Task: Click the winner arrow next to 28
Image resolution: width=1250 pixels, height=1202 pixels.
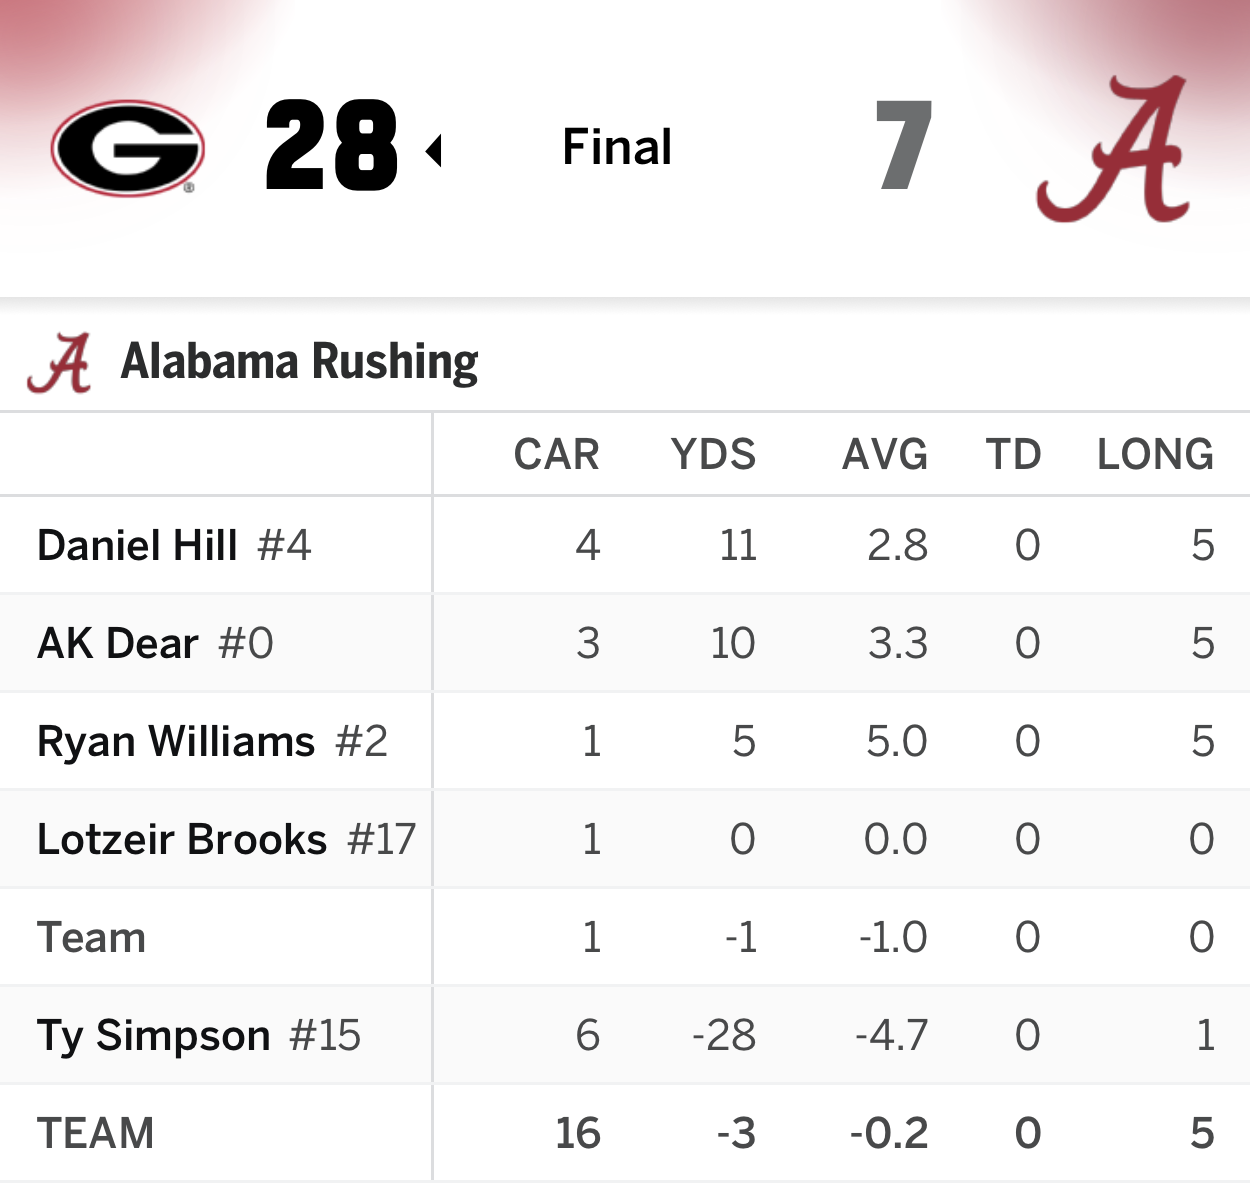Action: click(433, 151)
